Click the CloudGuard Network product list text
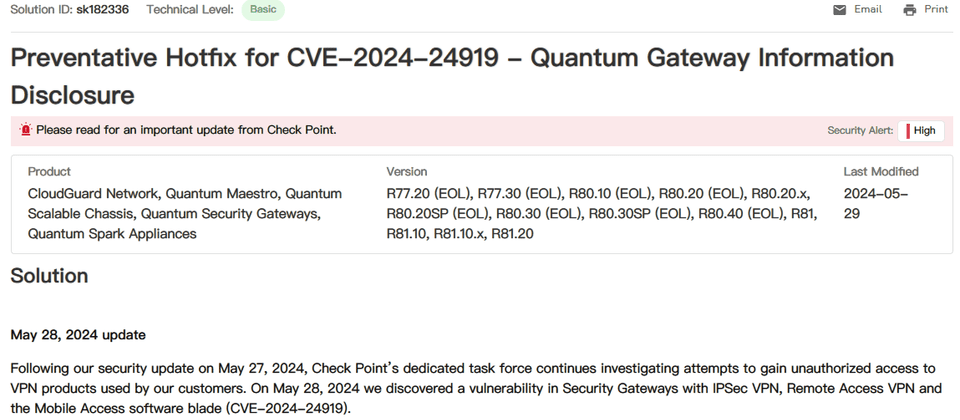Image resolution: width=960 pixels, height=420 pixels. tap(185, 214)
